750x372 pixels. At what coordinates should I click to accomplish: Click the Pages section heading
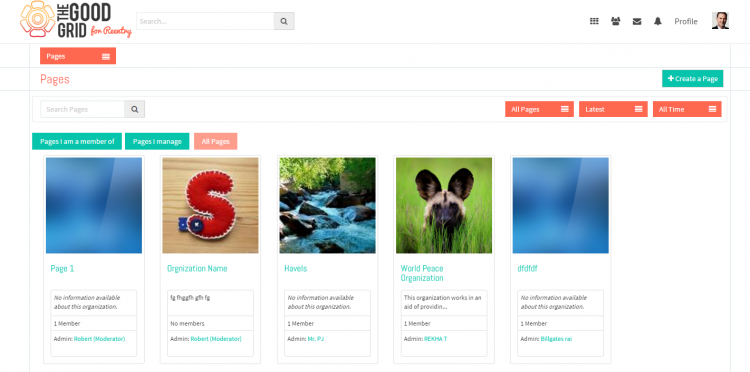point(55,79)
